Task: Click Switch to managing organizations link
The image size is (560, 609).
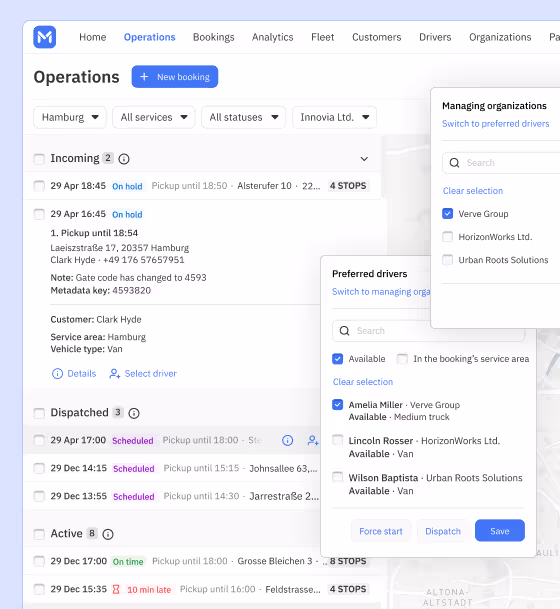Action: point(381,292)
